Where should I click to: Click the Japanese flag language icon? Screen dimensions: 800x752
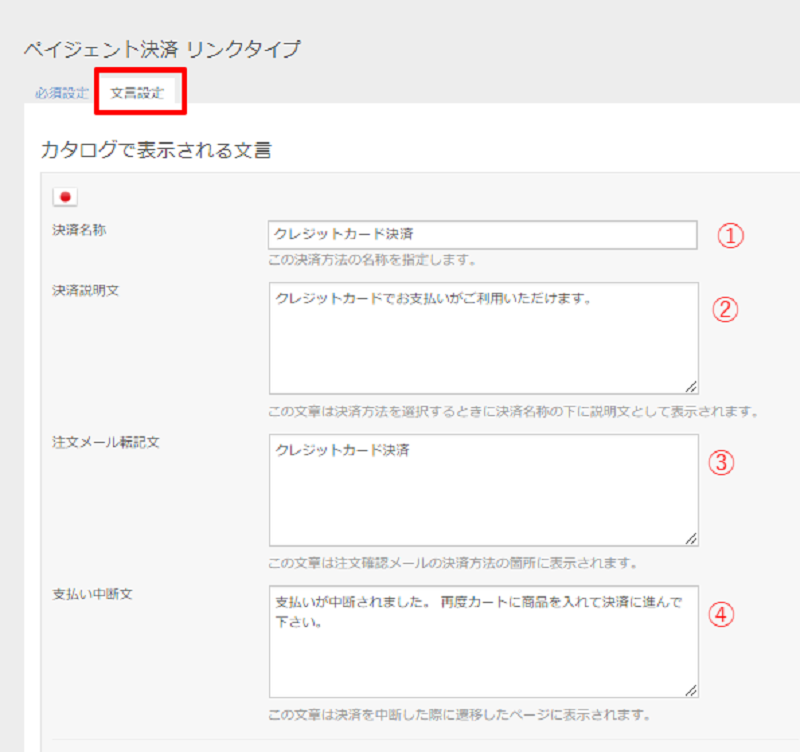tap(65, 197)
